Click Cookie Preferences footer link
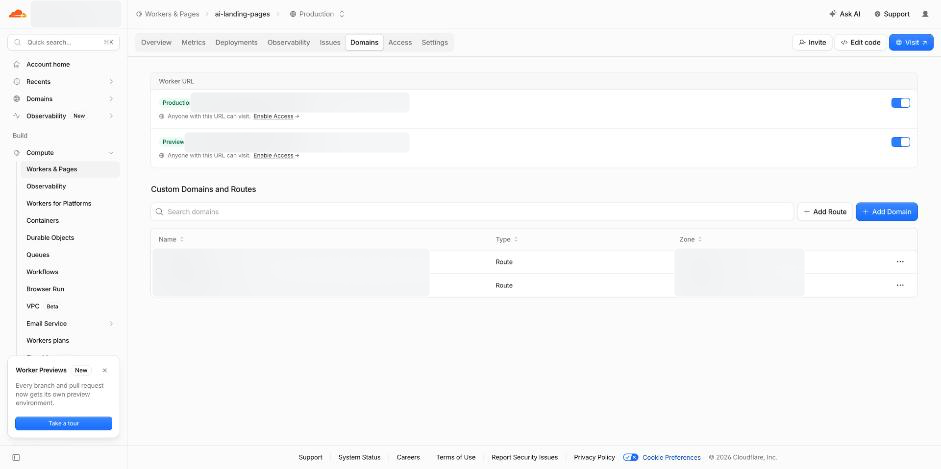Screen dimensions: 941x469 [x=672, y=458]
